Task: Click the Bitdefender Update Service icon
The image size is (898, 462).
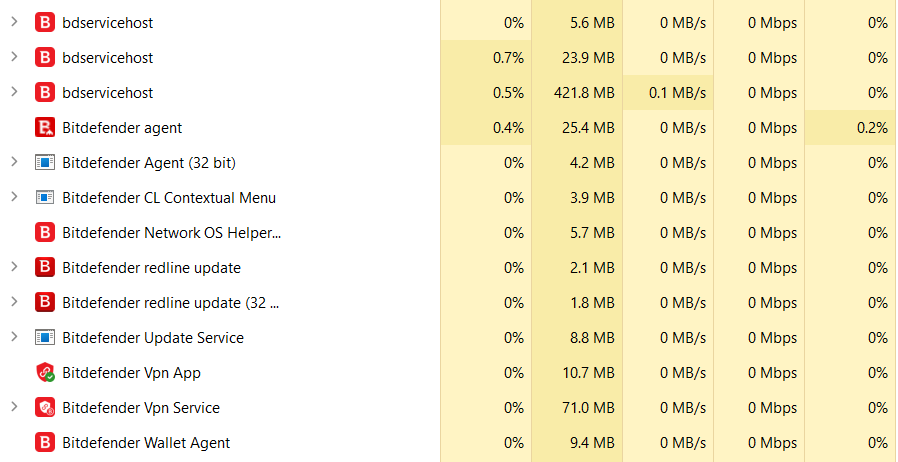Action: (x=44, y=338)
